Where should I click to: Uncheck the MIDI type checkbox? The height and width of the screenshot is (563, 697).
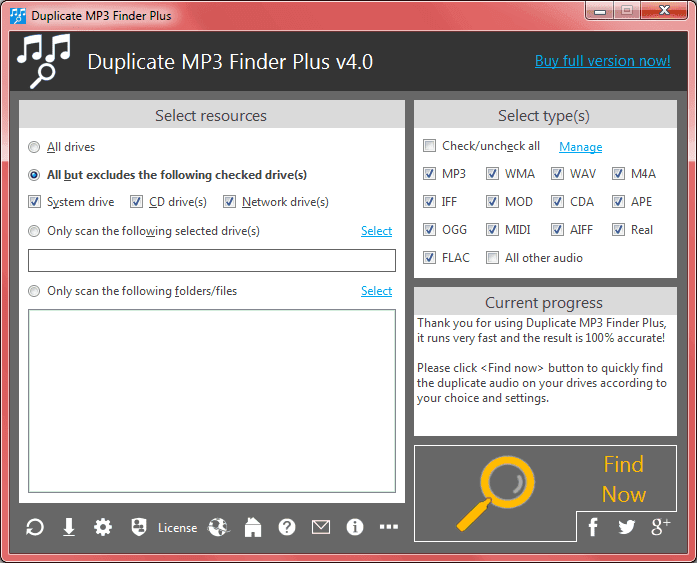point(492,230)
